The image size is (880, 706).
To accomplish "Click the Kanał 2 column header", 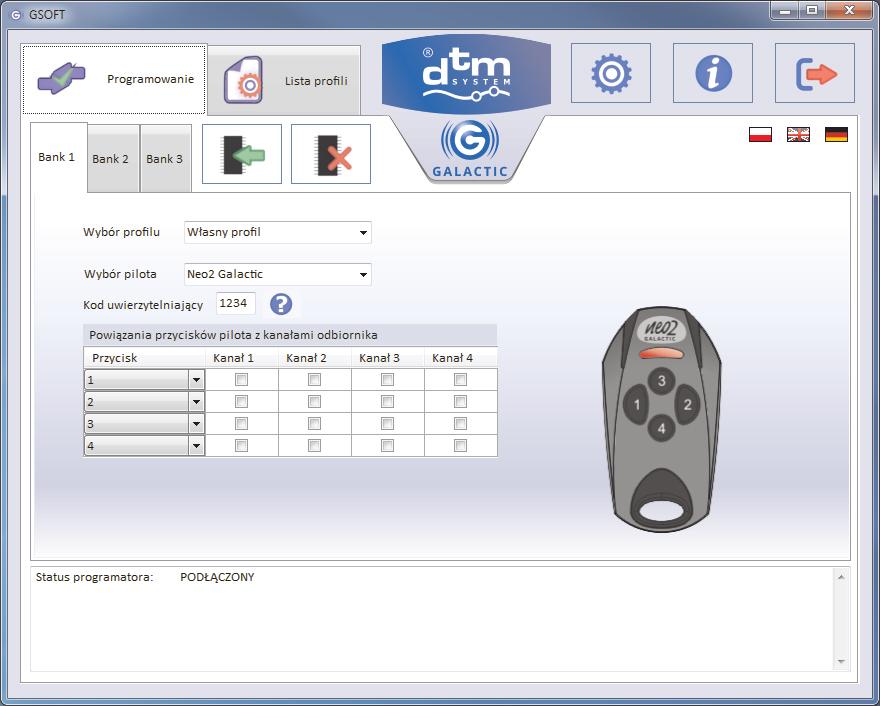I will pyautogui.click(x=314, y=358).
